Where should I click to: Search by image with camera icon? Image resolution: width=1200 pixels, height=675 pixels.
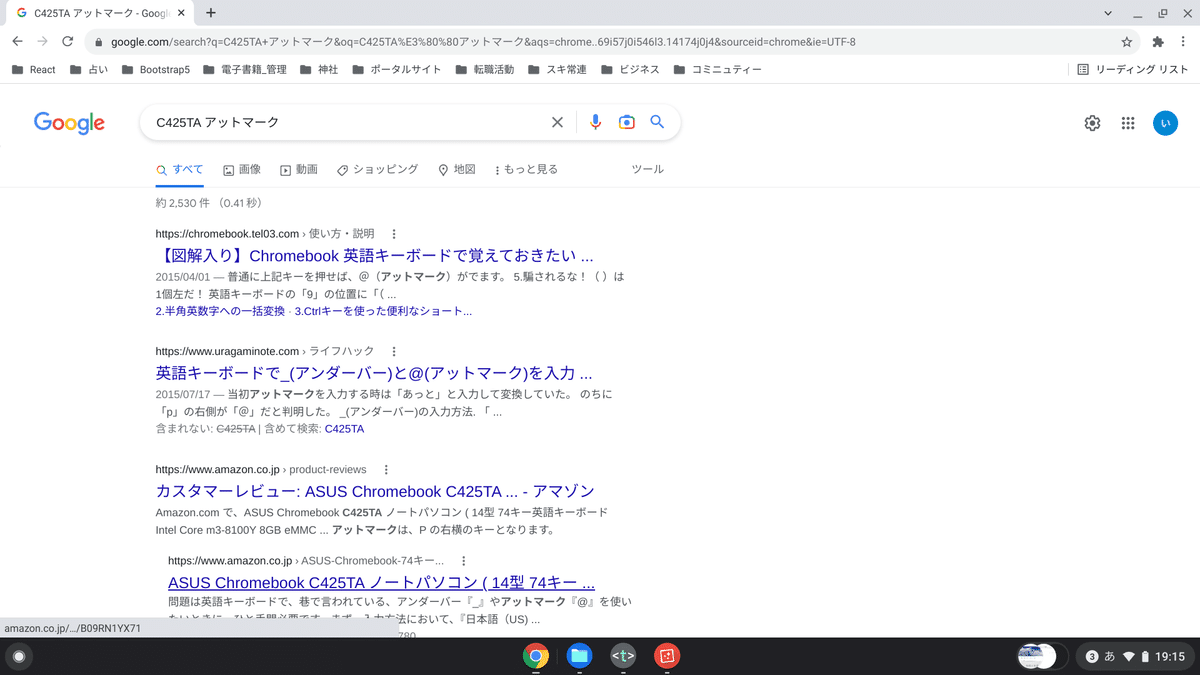click(627, 122)
